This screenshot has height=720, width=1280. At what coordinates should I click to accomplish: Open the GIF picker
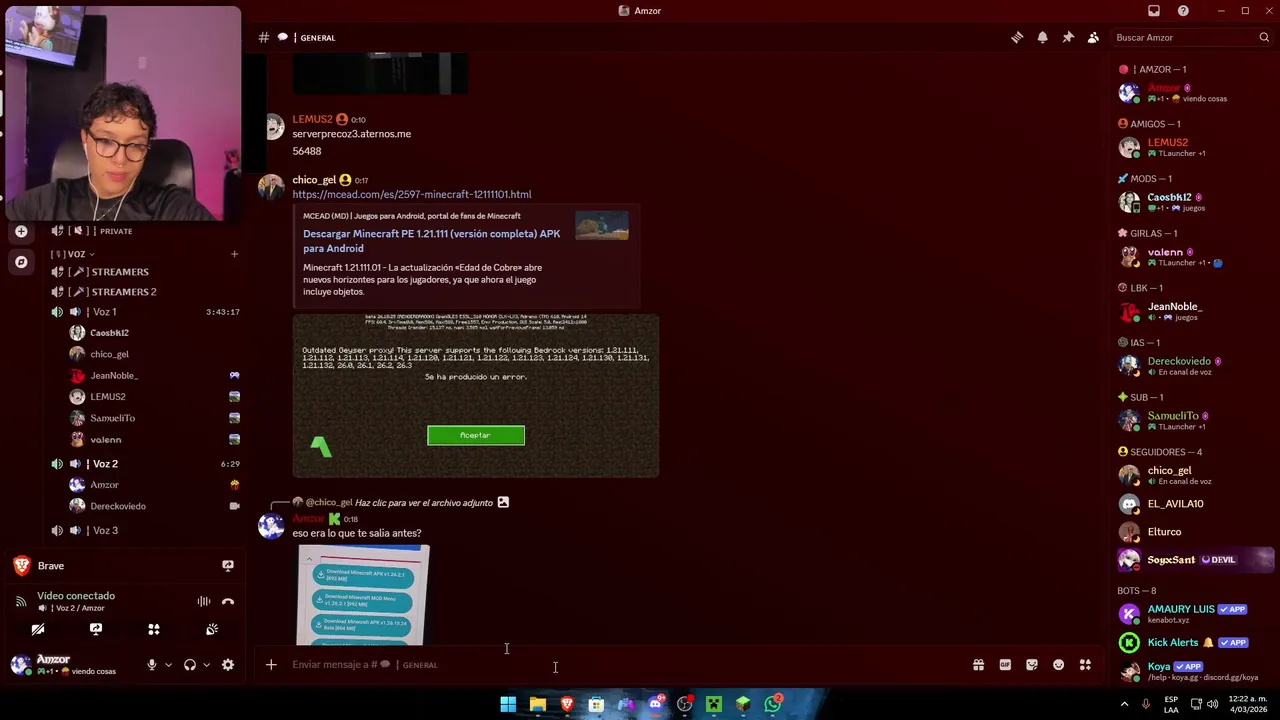coord(1005,664)
